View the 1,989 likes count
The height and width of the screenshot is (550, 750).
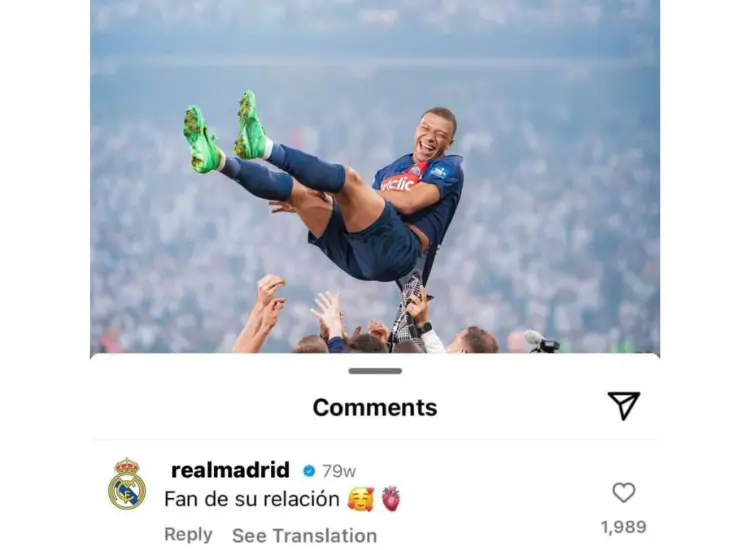point(624,527)
